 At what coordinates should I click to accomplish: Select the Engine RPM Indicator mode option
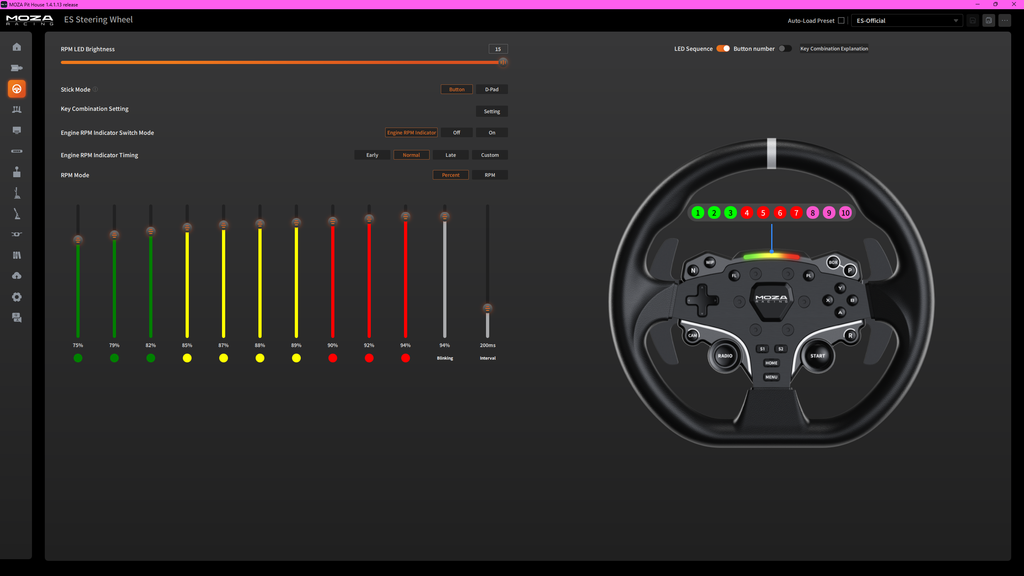(411, 133)
